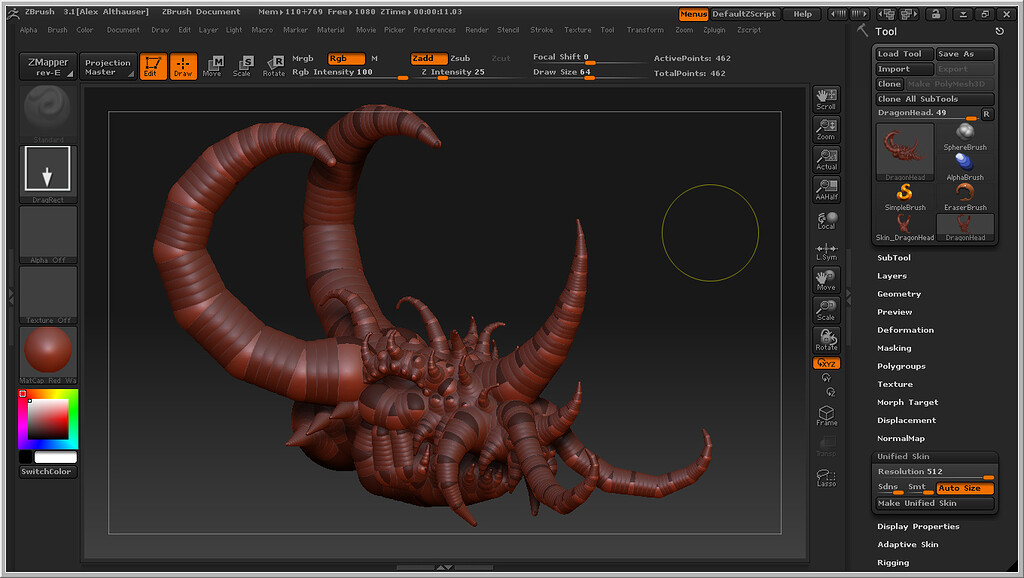This screenshot has width=1024, height=578.
Task: Launch Projection Master
Action: pyautogui.click(x=107, y=65)
